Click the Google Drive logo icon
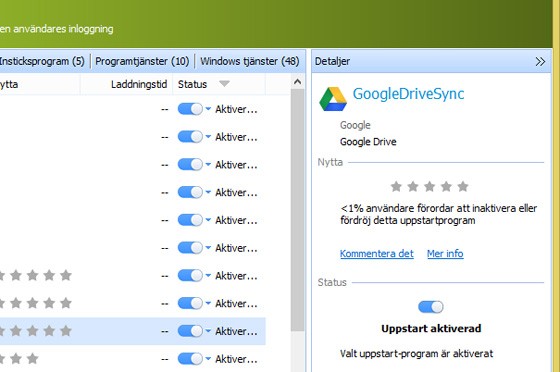This screenshot has height=372, width=560. click(333, 99)
